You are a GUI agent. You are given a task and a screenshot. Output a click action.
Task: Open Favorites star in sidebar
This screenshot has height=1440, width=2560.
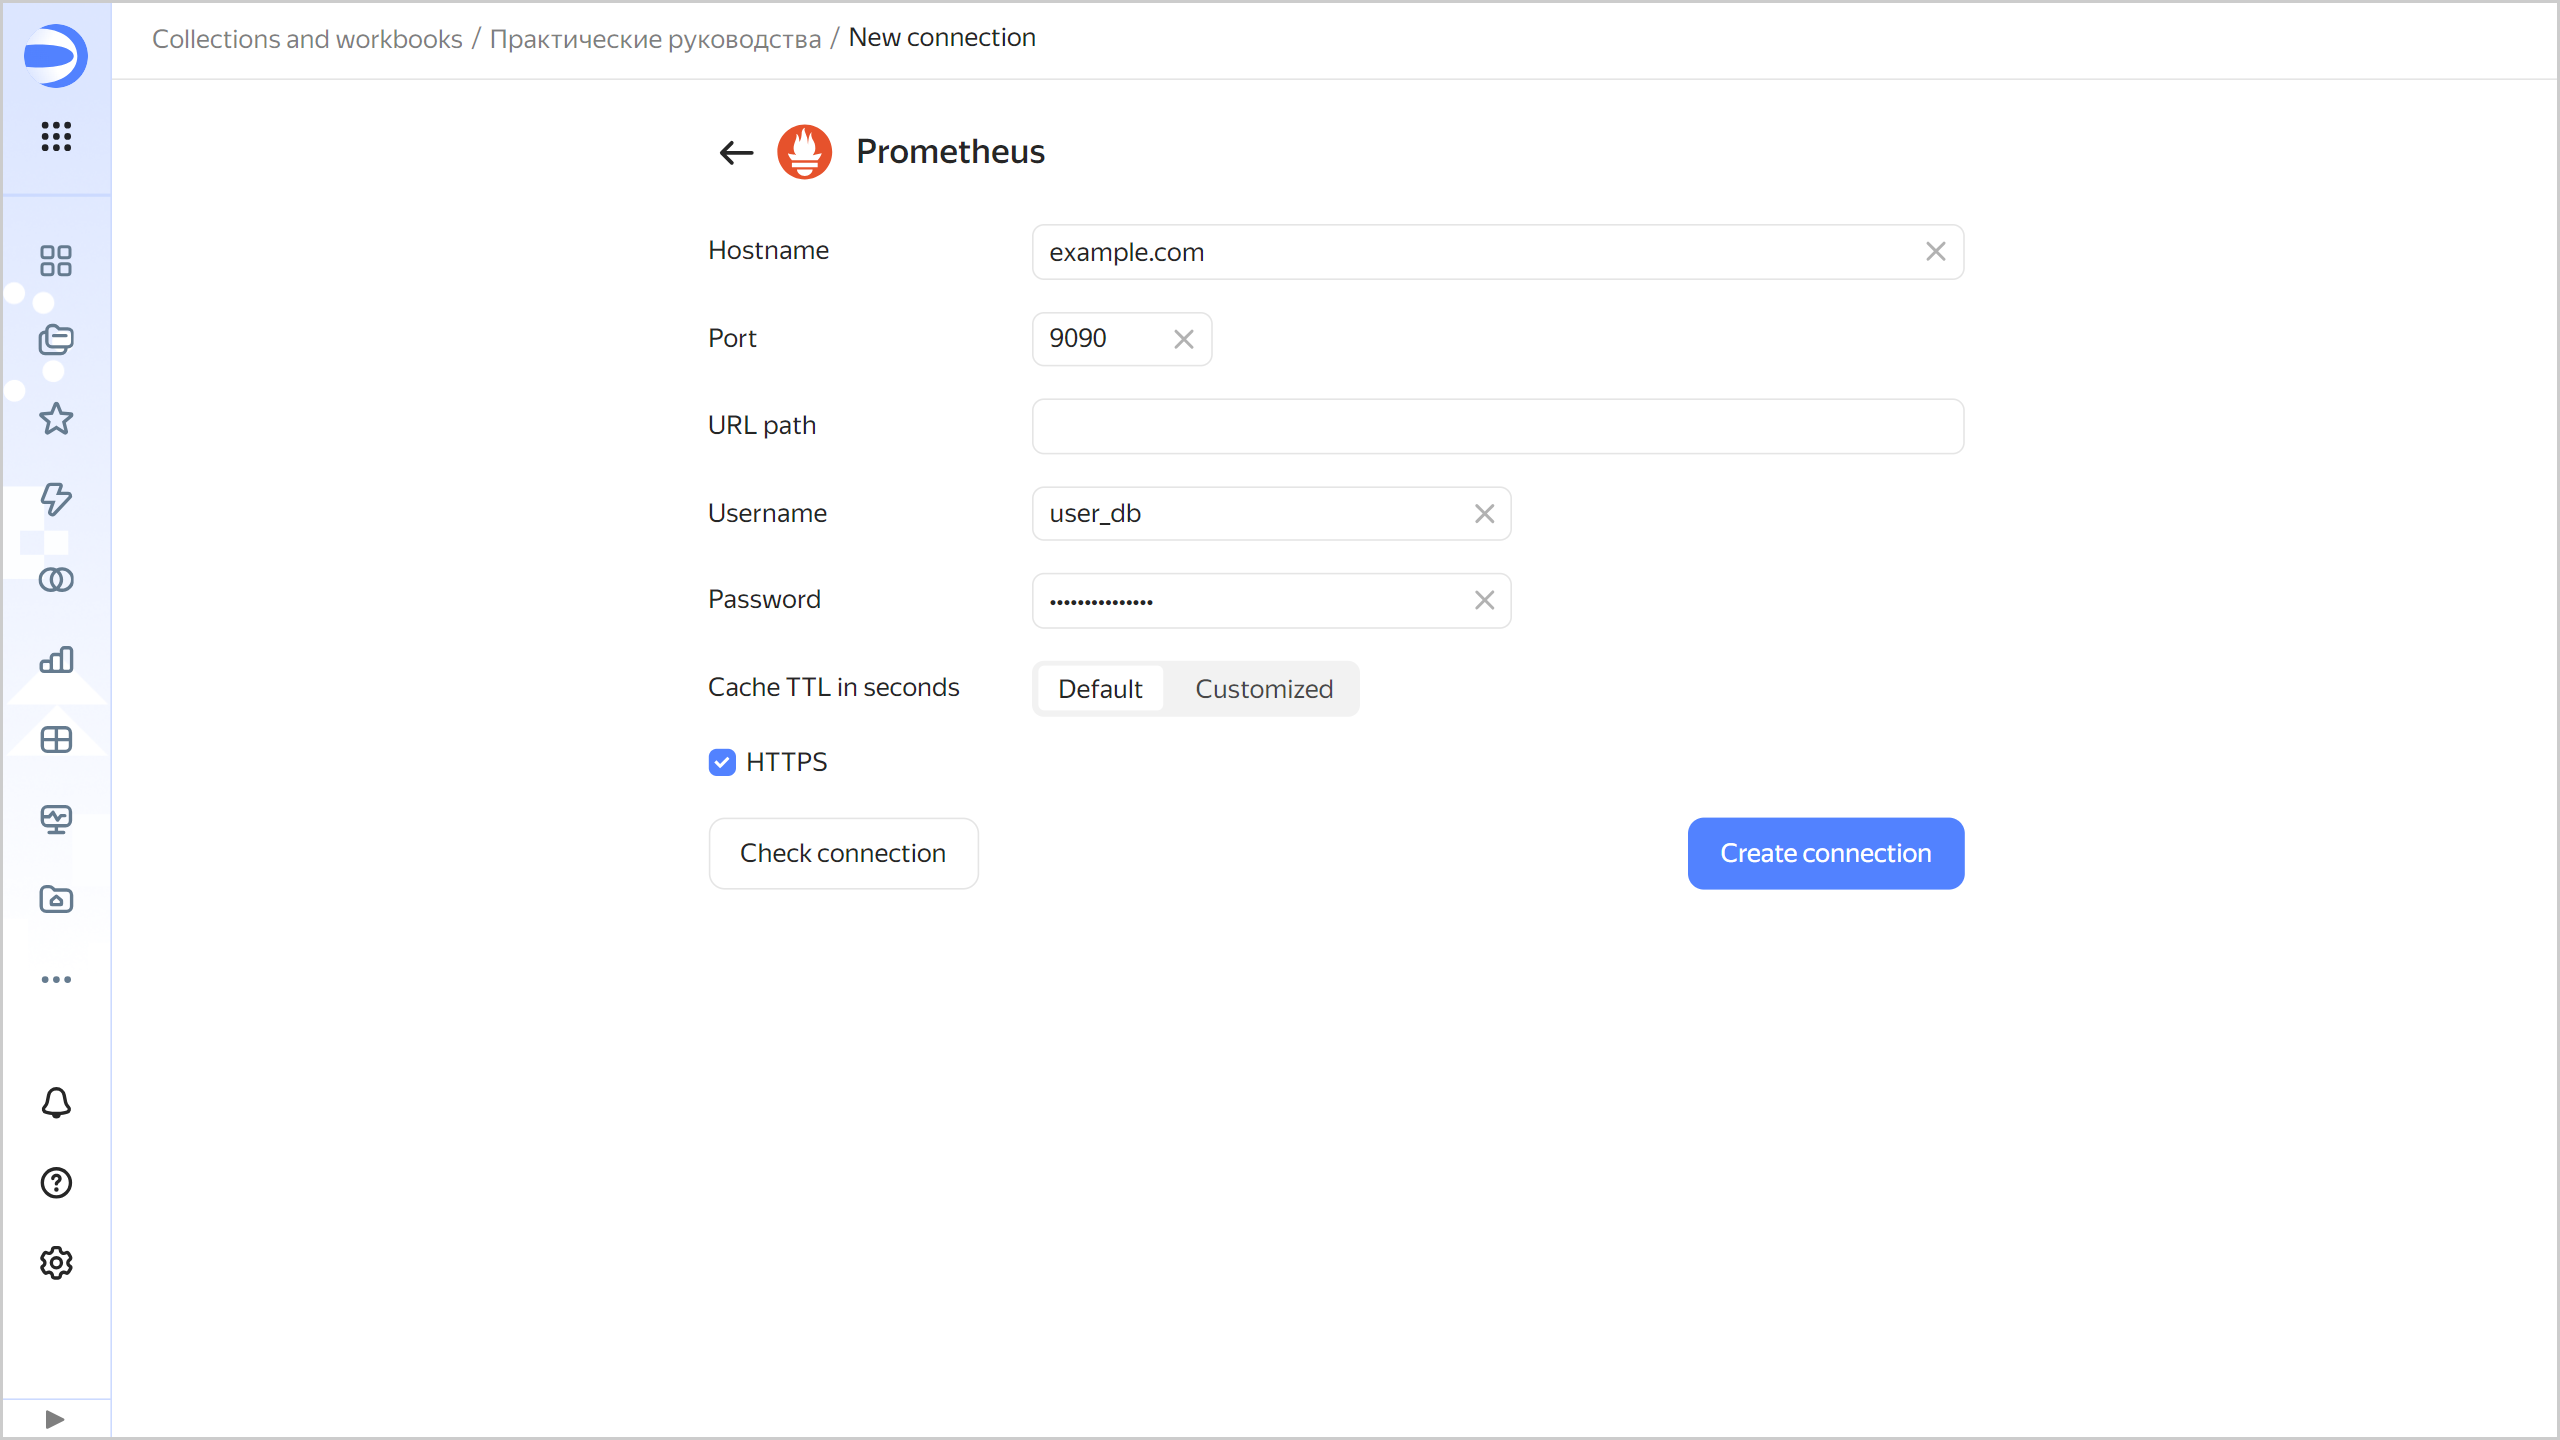56,419
